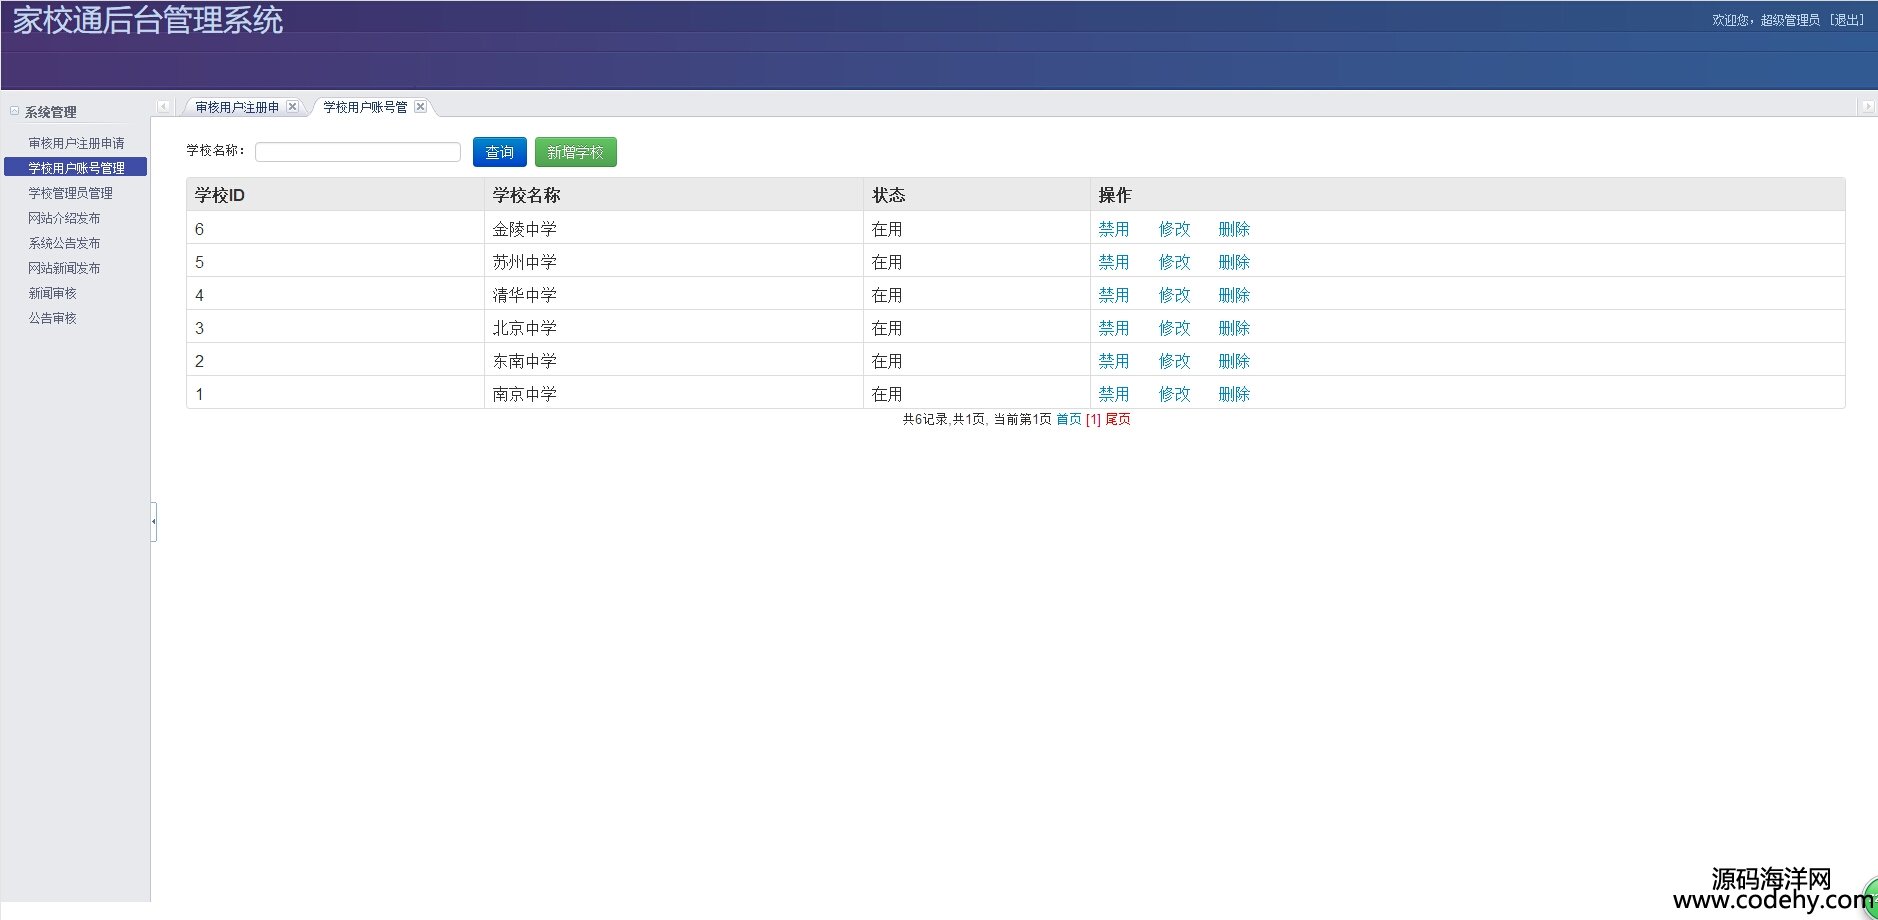Click the 退出 logout link
Viewport: 1878px width, 920px height.
coord(1846,20)
